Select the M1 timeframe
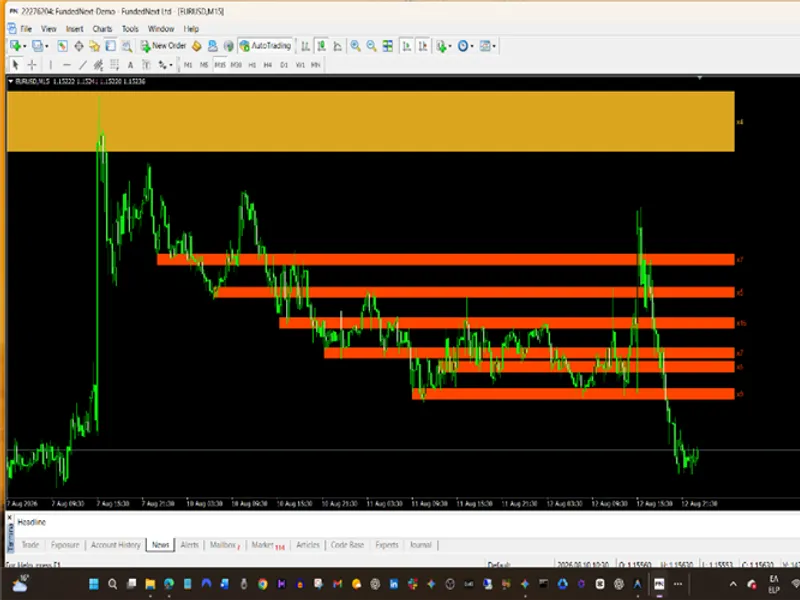Screen dimensions: 800x600 [x=188, y=65]
